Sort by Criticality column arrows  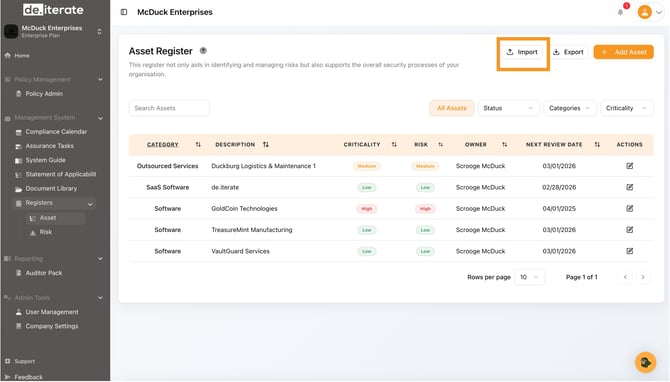click(x=394, y=144)
